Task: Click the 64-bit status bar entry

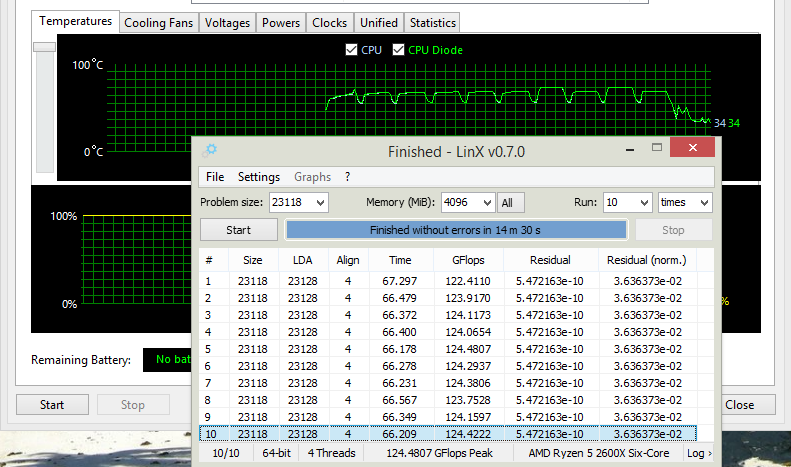Action: point(276,453)
